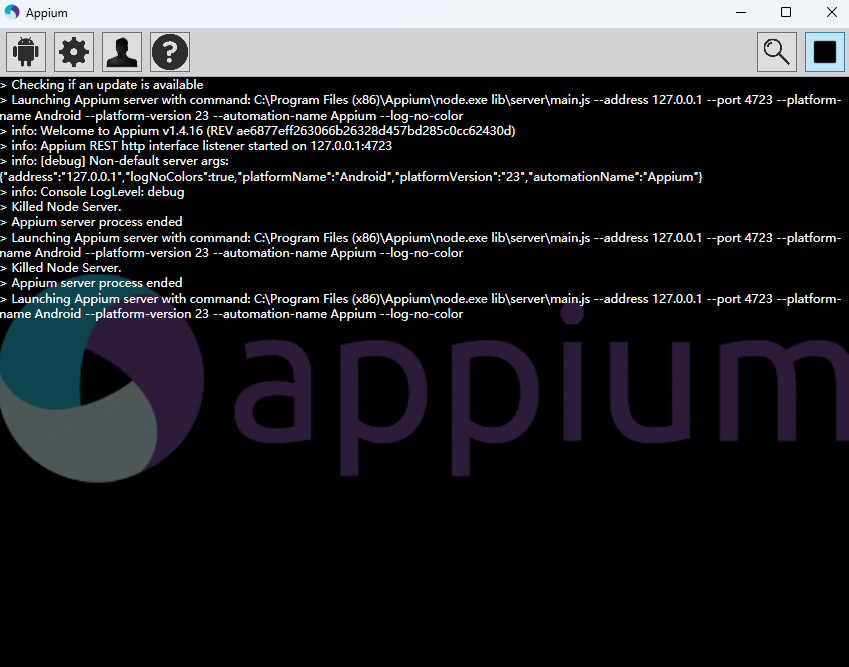Click the 'Appium' title text in the title bar

(46, 12)
